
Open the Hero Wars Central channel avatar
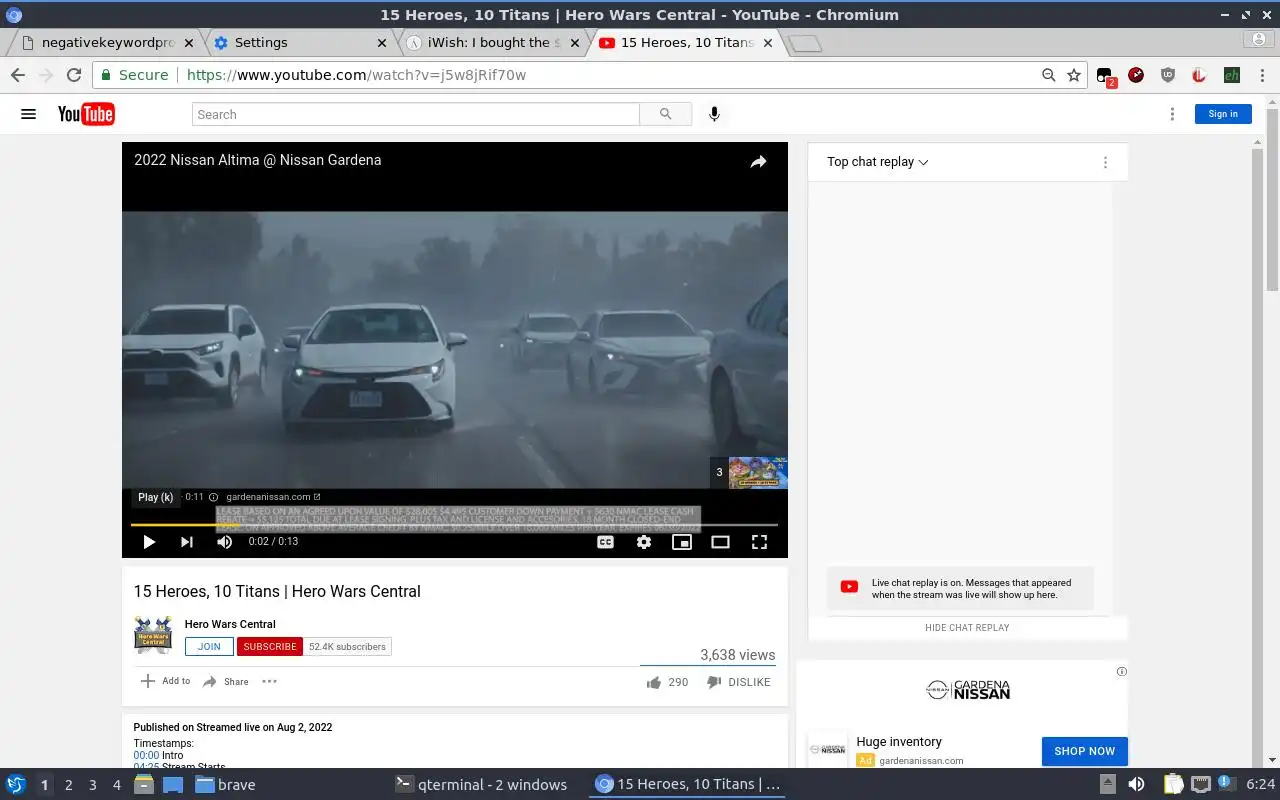pyautogui.click(x=153, y=635)
